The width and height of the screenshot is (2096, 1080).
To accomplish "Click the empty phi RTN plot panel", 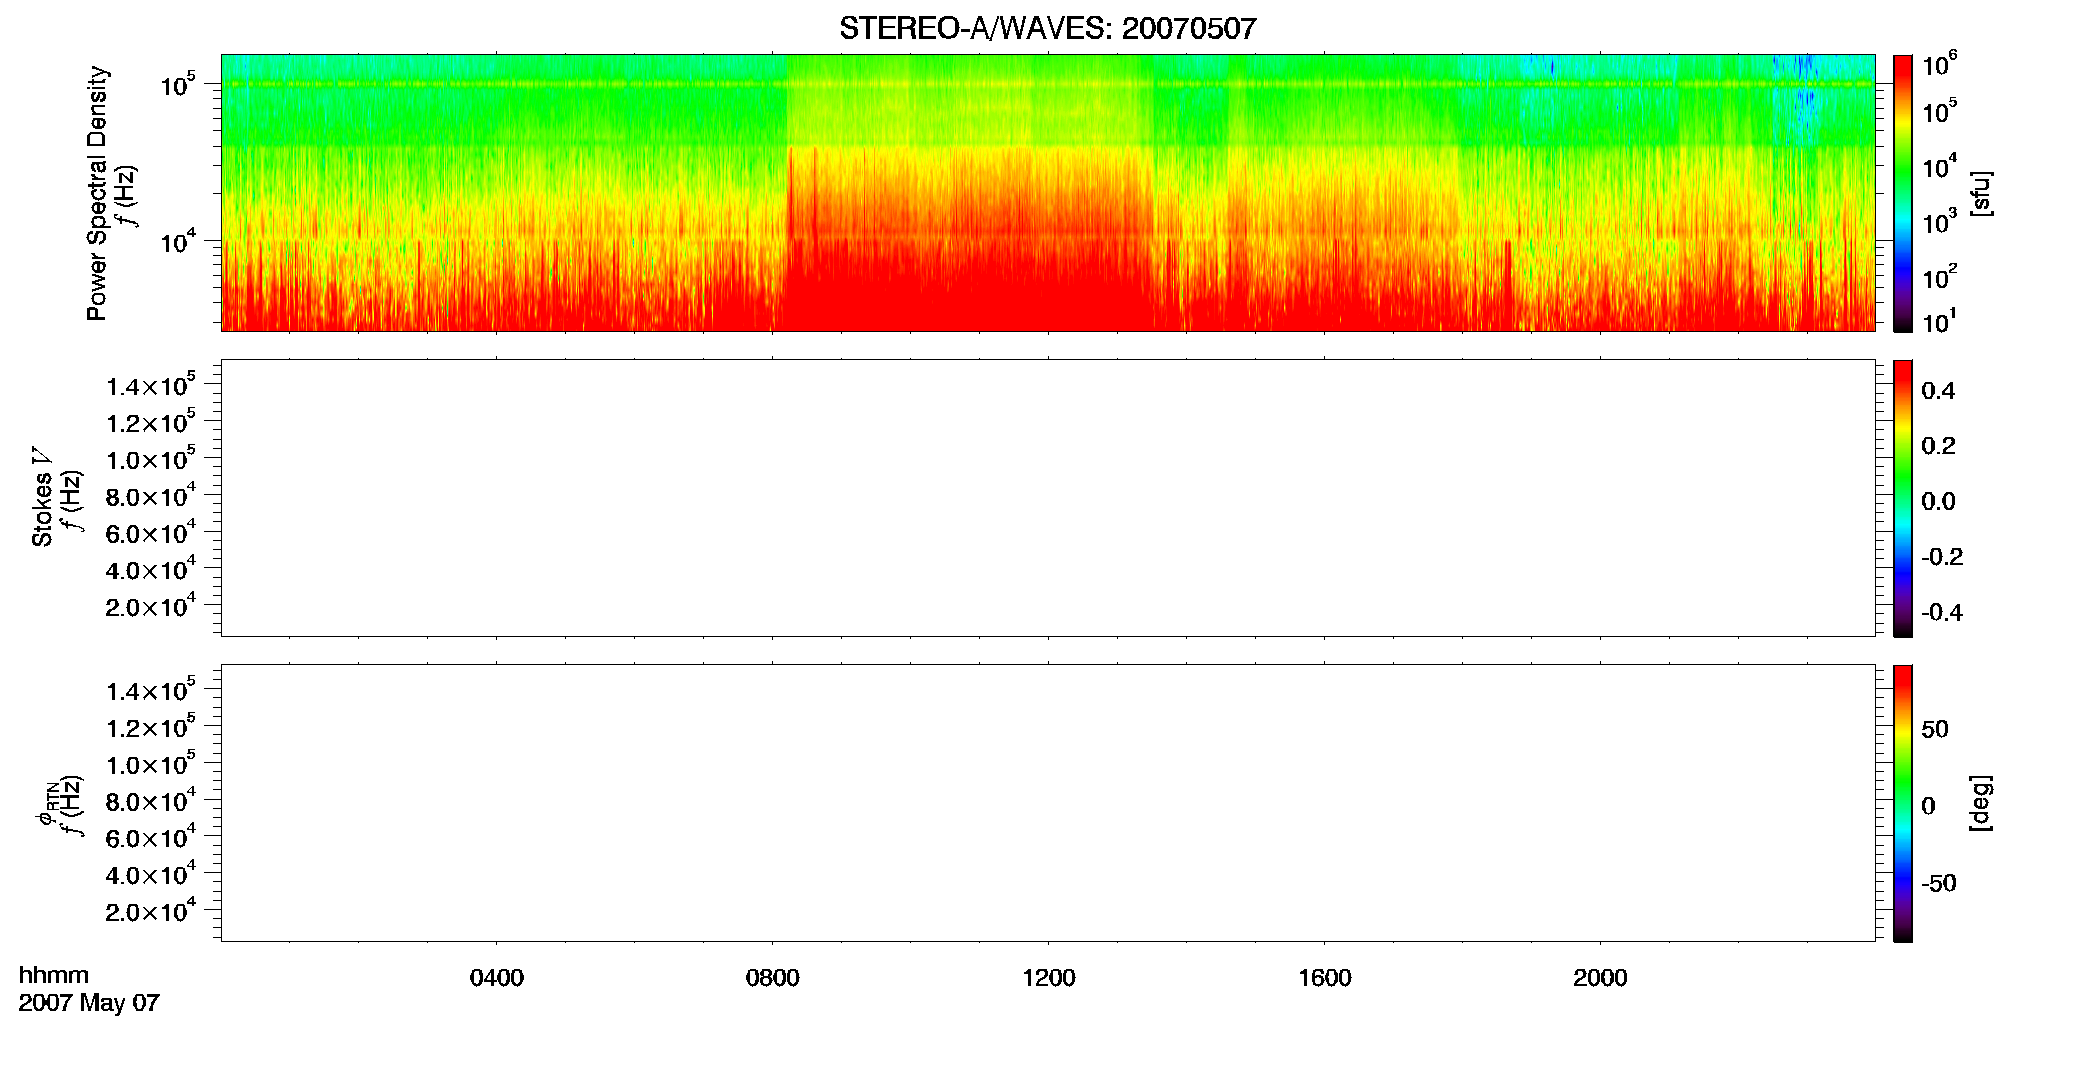I will pos(1048,803).
